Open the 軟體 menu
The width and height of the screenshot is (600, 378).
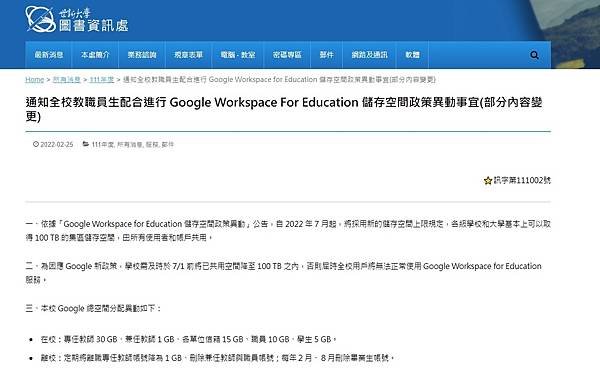(412, 55)
